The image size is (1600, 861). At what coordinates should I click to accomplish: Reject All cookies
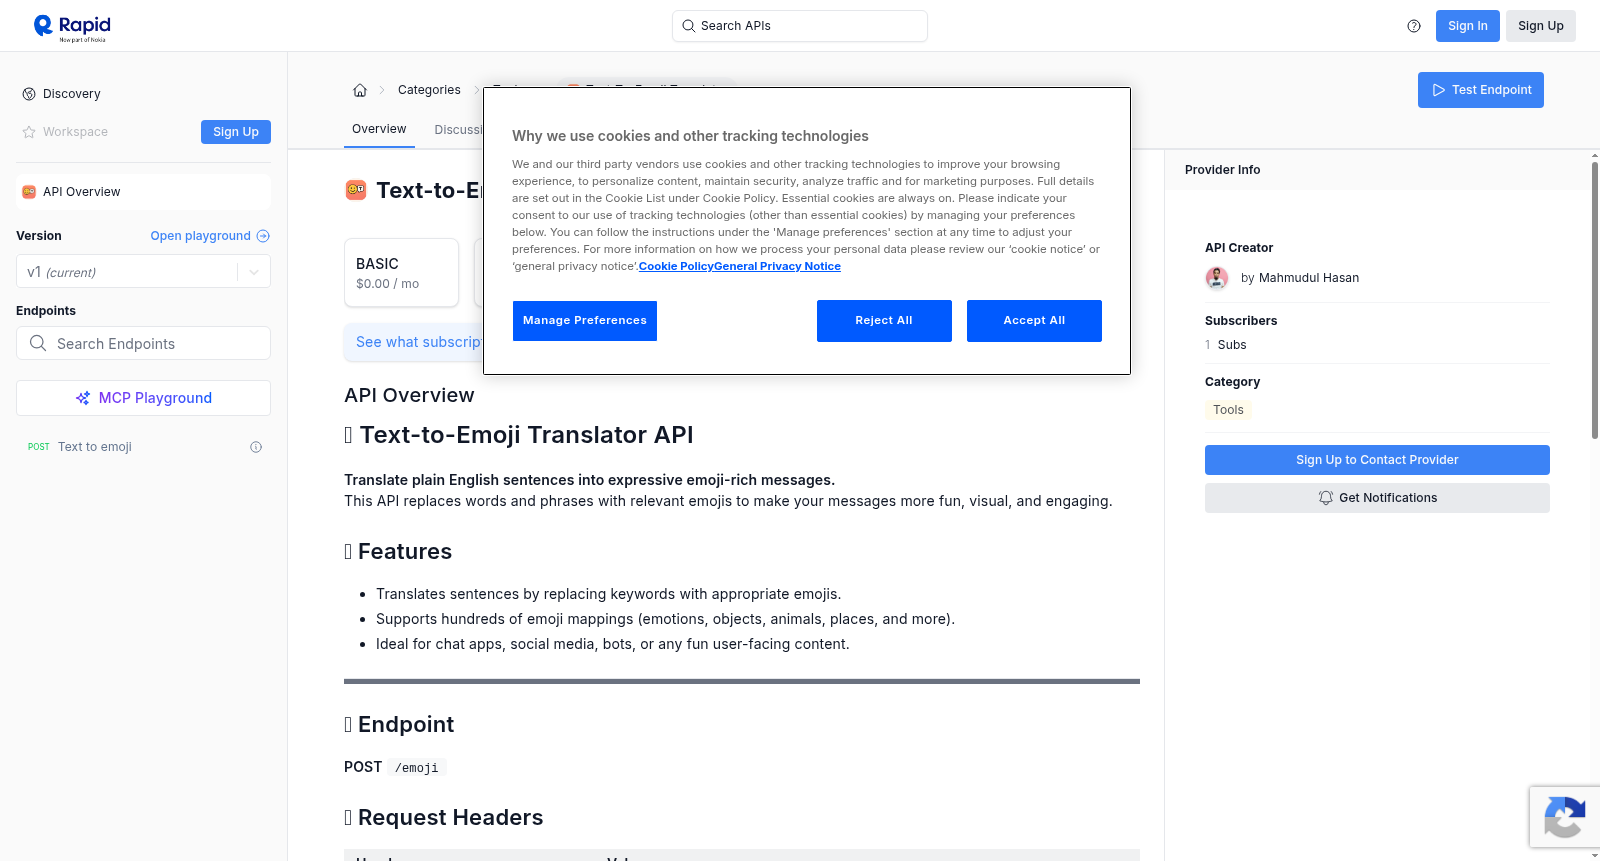click(884, 321)
